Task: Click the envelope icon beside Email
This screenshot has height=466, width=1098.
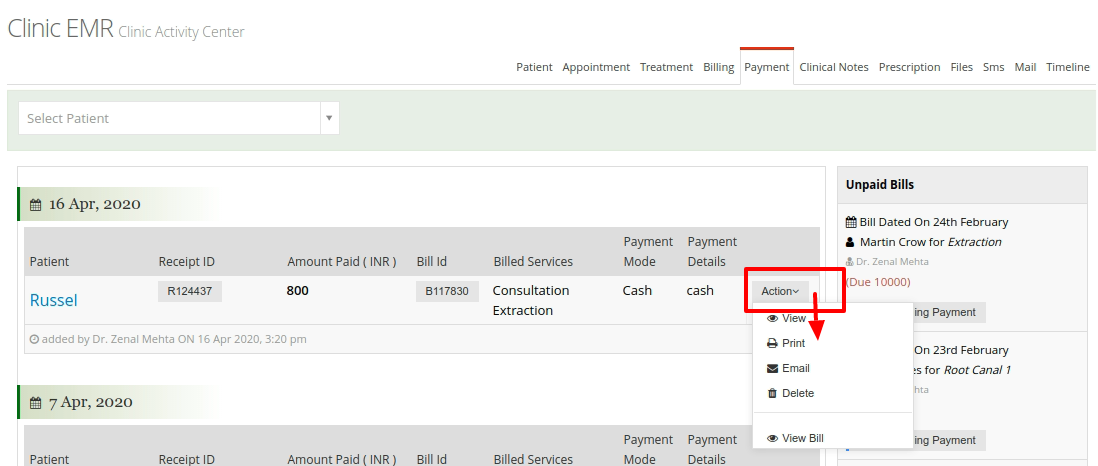Action: pos(772,369)
